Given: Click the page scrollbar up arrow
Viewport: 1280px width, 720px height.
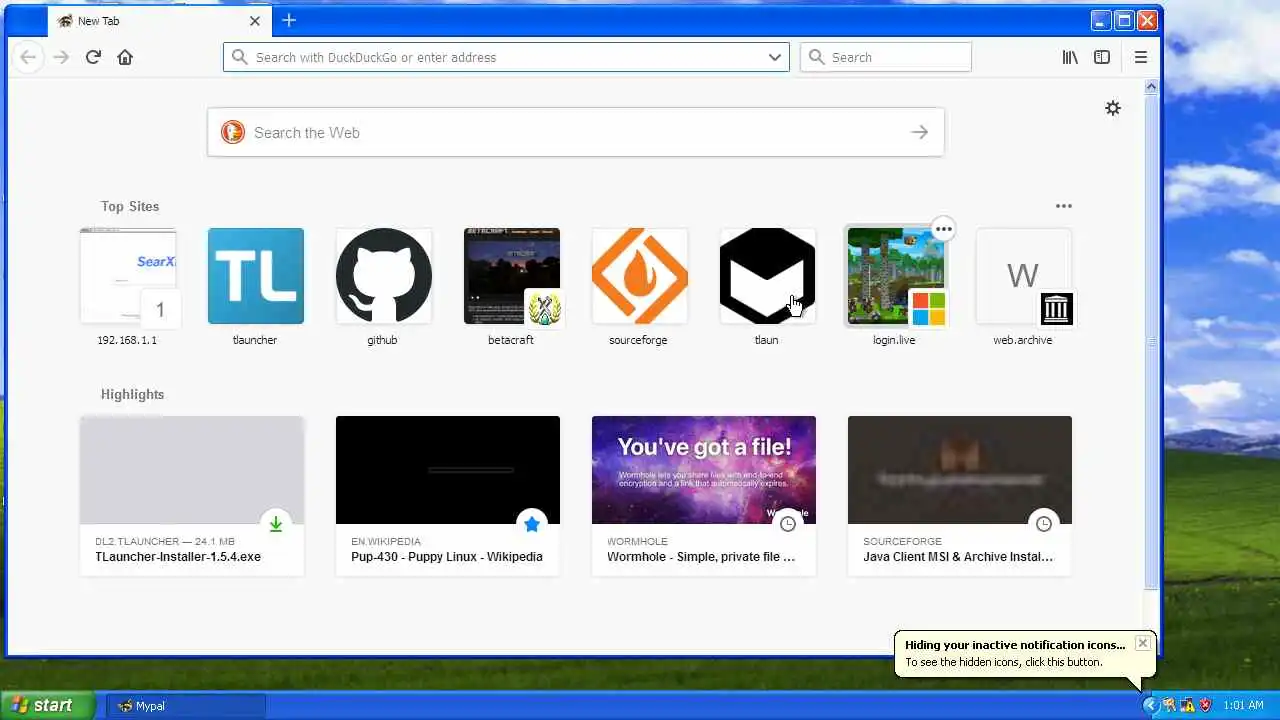Looking at the screenshot, I should pos(1151,87).
